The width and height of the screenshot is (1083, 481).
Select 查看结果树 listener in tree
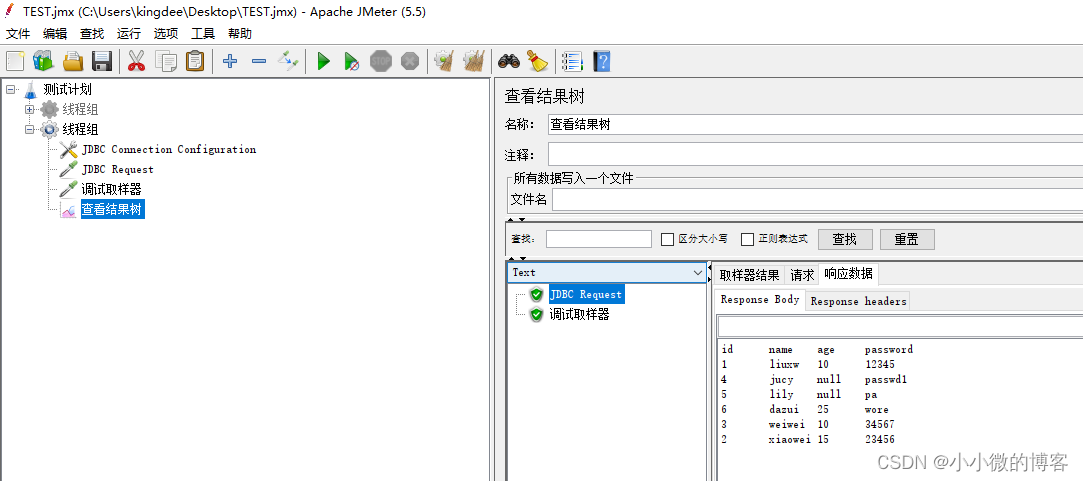[113, 209]
